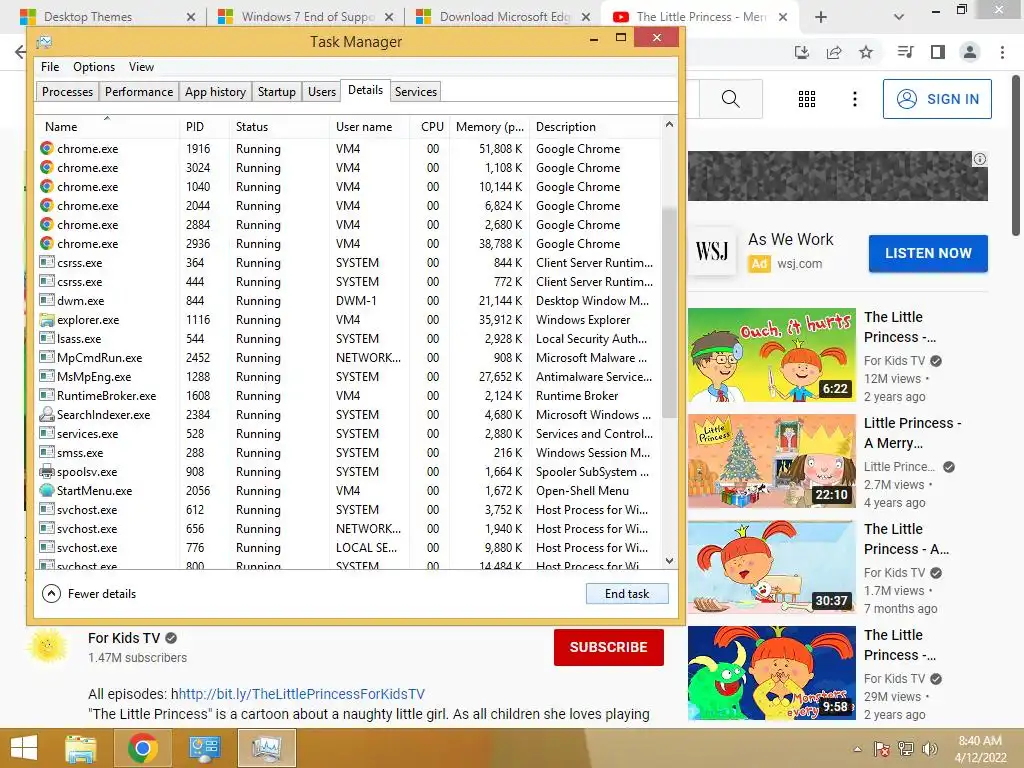Sort processes by Name column header
The height and width of the screenshot is (768, 1024).
(107, 127)
